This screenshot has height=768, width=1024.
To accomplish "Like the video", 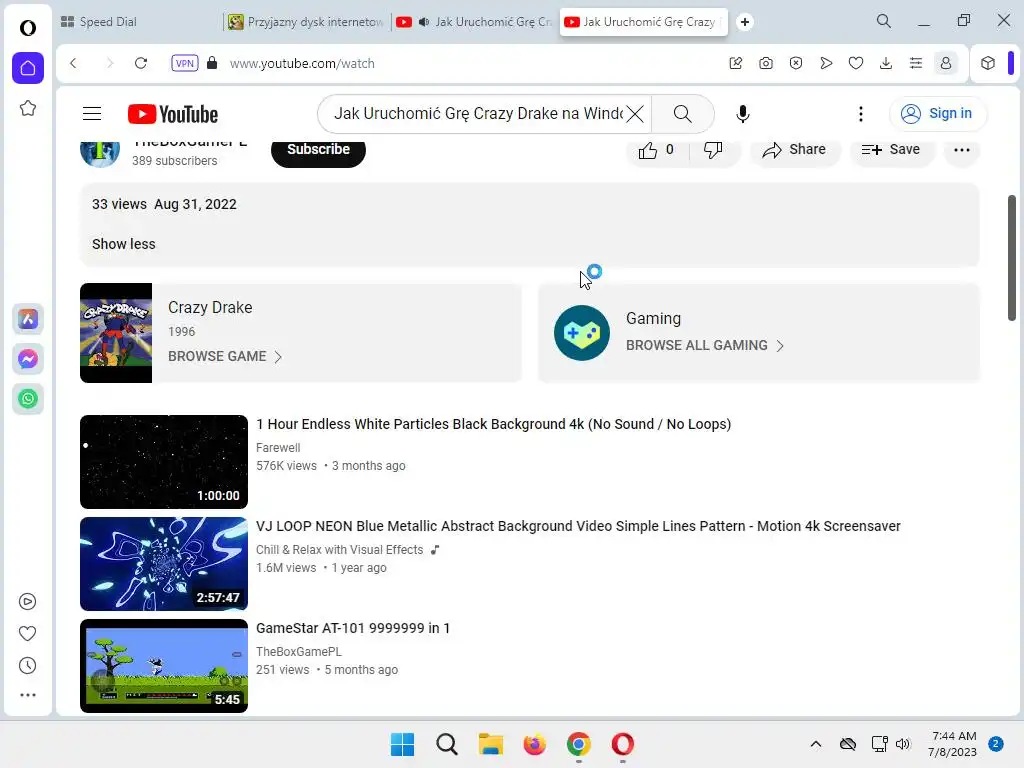I will (656, 150).
